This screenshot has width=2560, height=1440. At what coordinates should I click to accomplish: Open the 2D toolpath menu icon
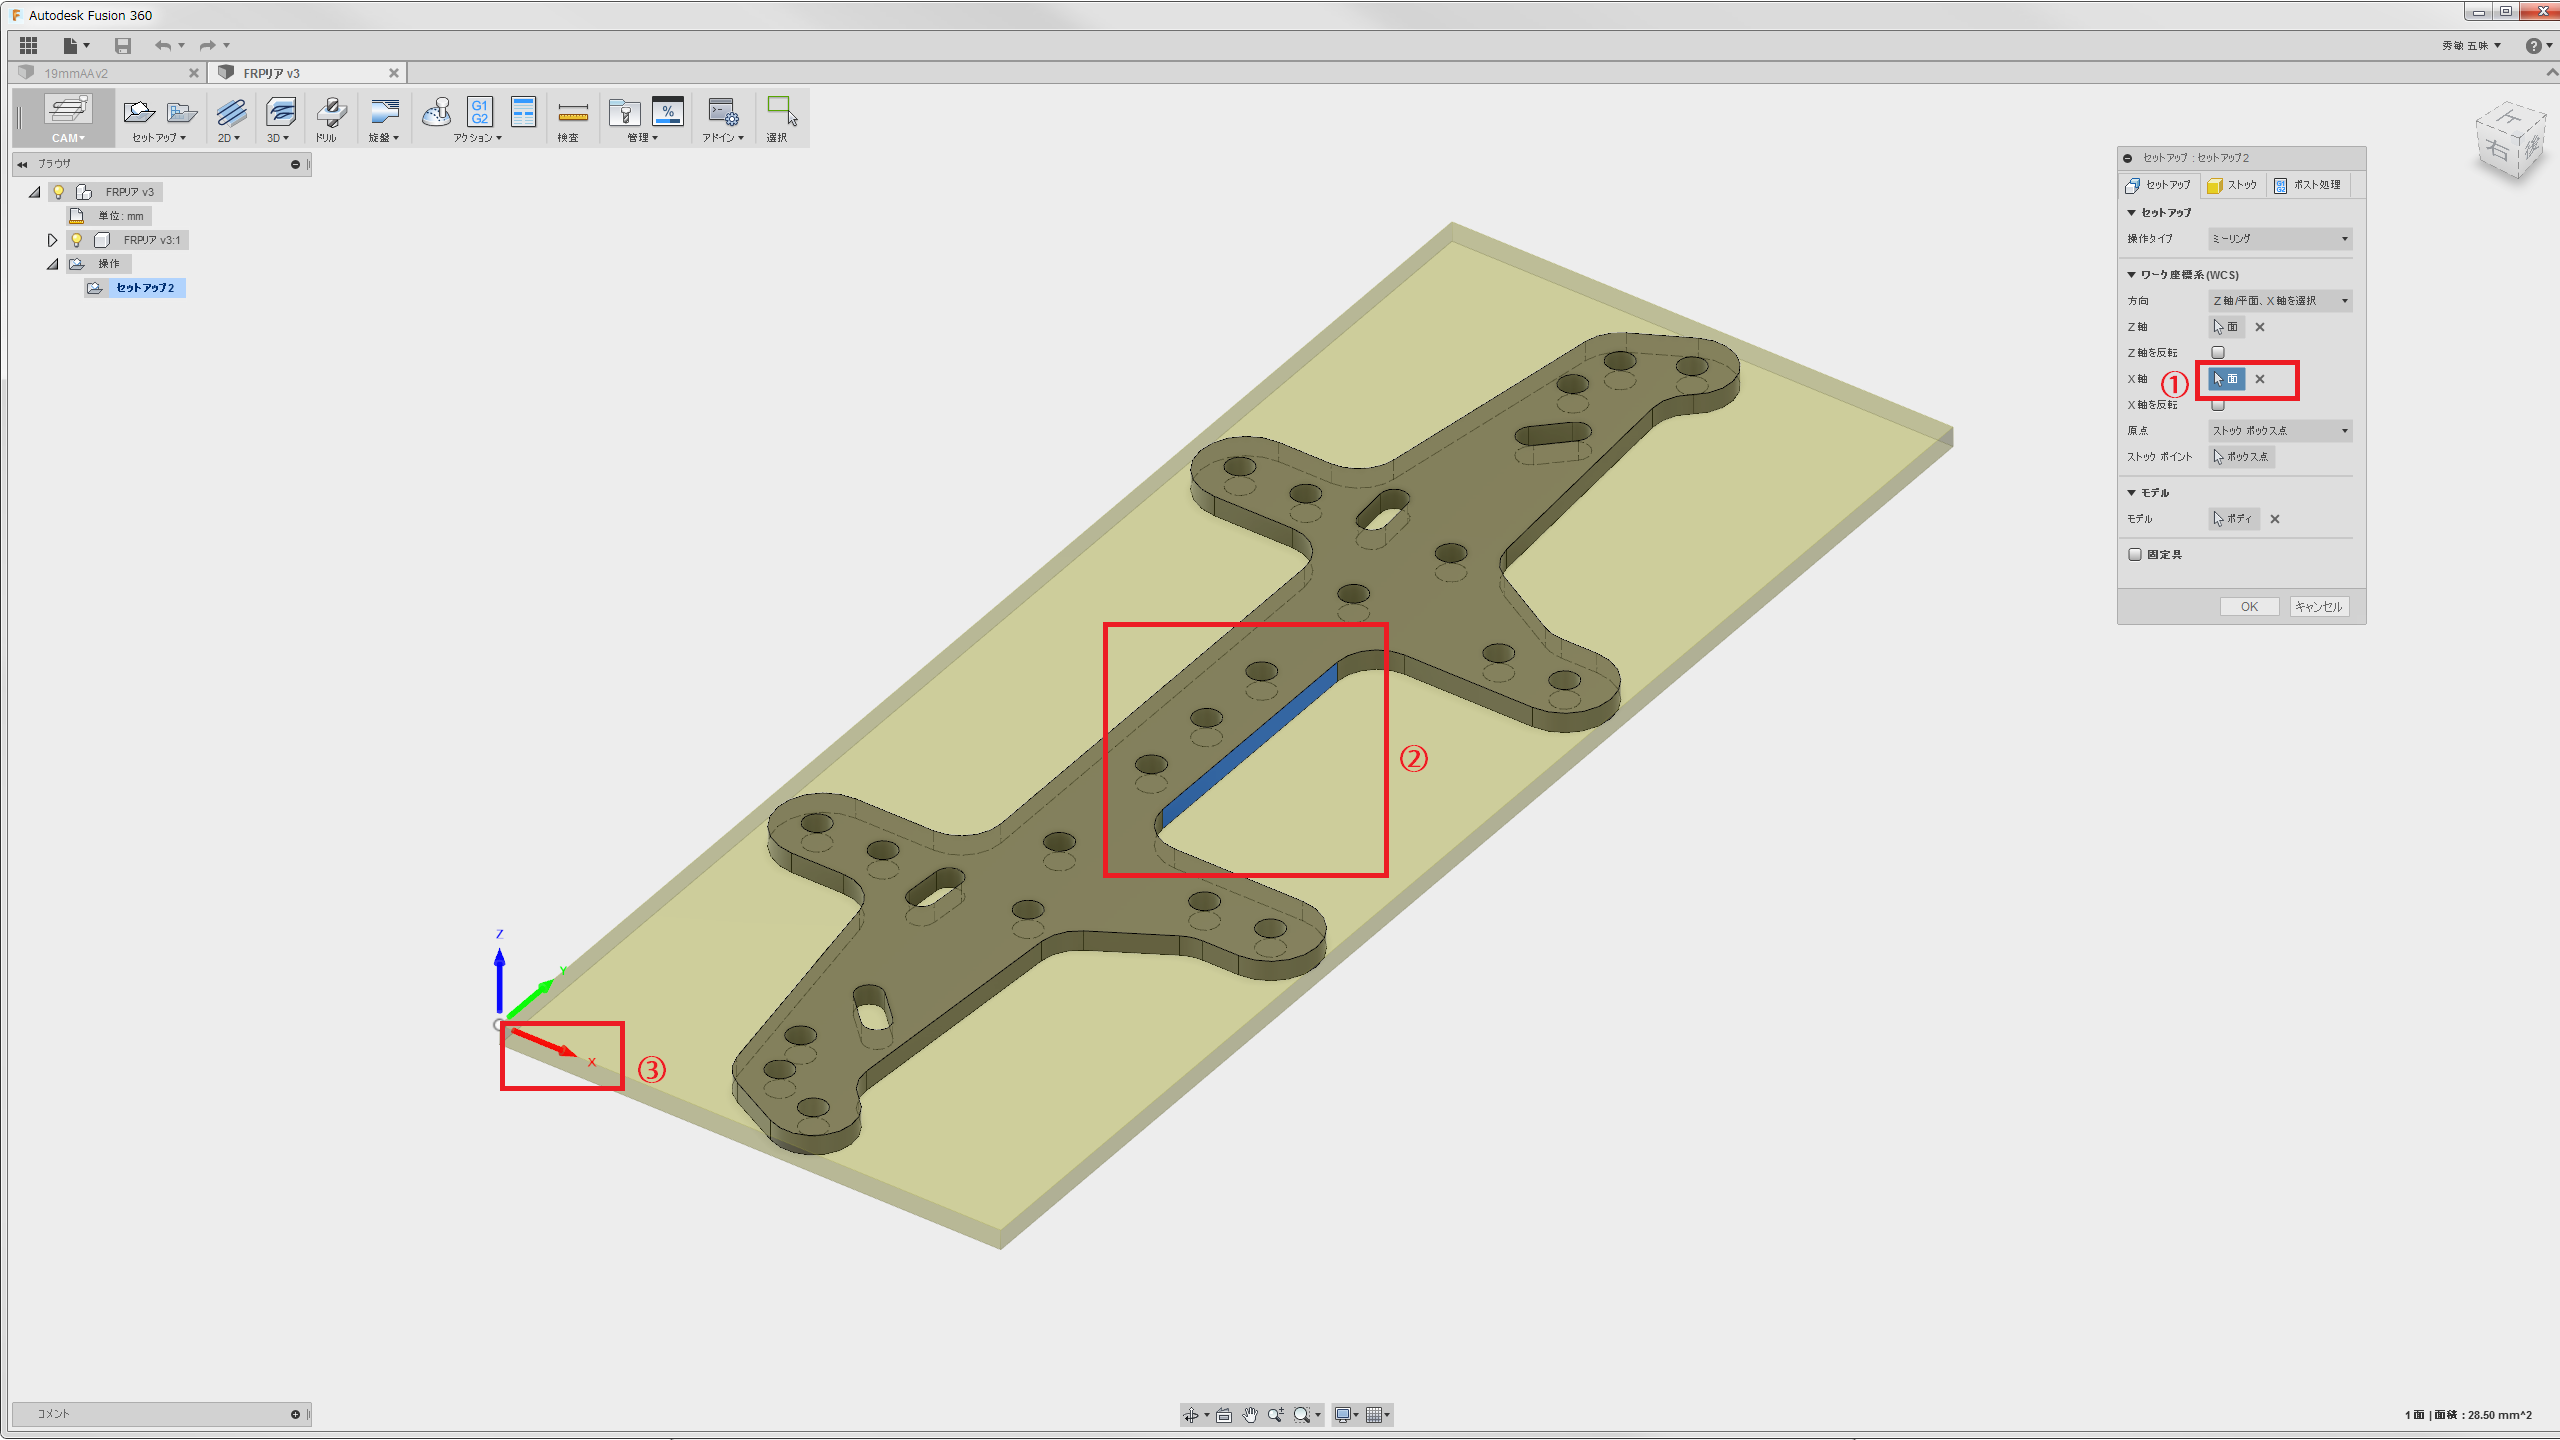tap(230, 112)
